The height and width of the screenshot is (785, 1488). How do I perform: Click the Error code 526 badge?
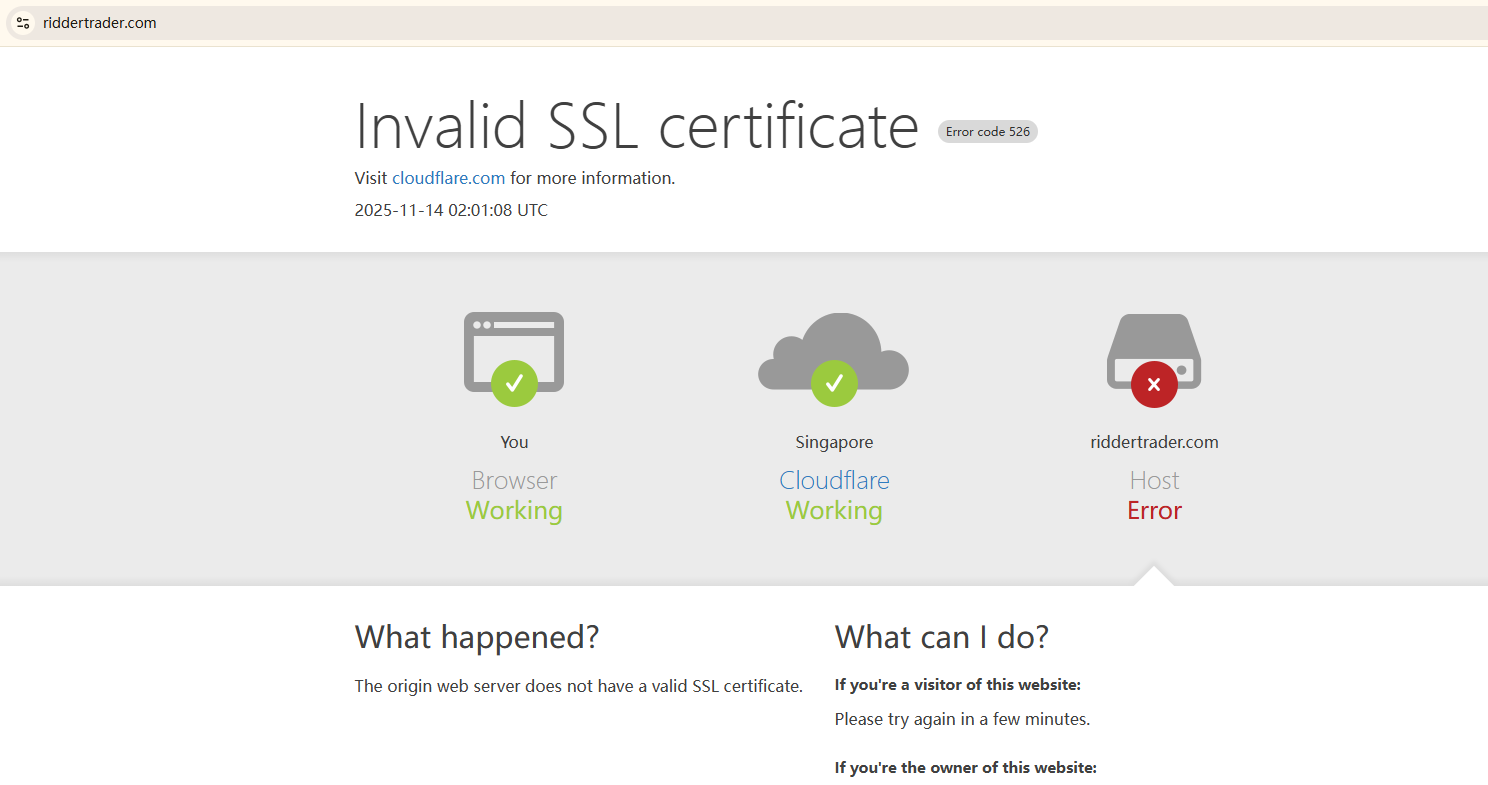pyautogui.click(x=988, y=132)
